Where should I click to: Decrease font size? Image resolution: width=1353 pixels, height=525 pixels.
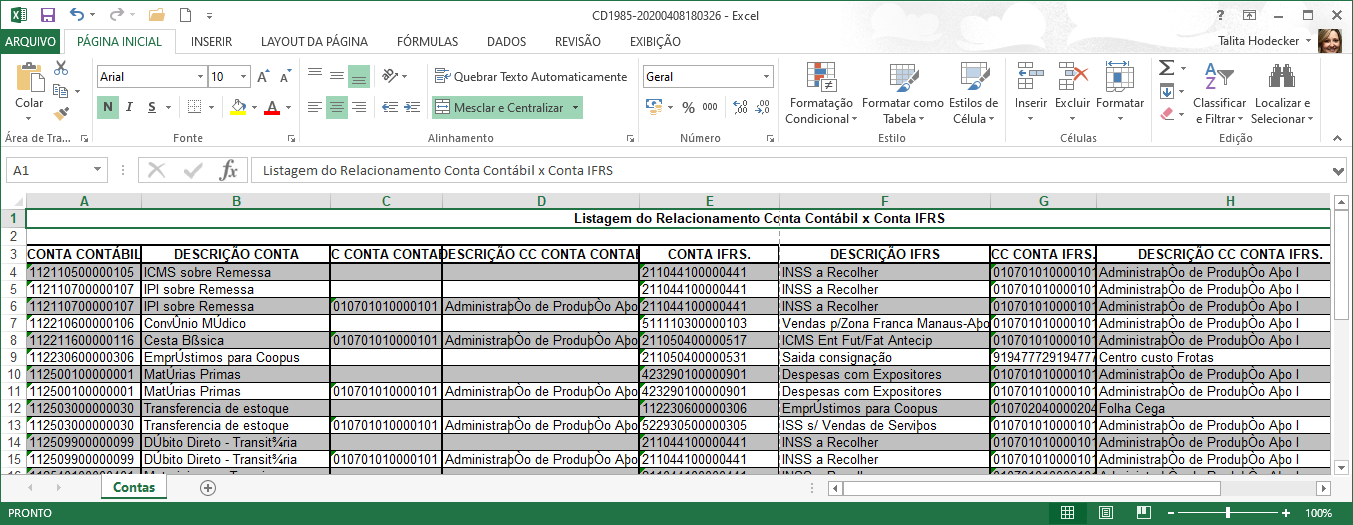point(284,77)
